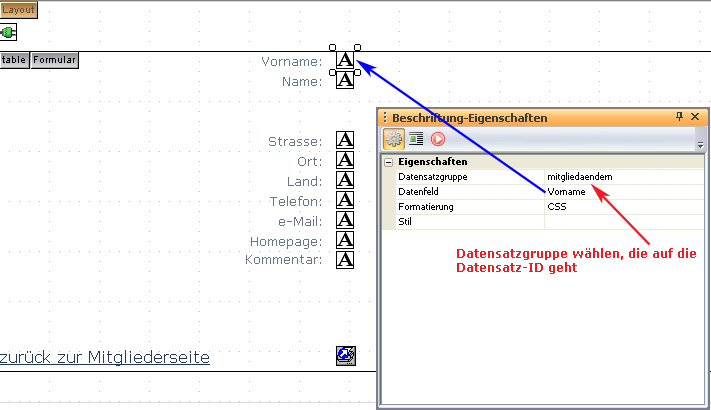Click the green plug connection icon

coord(8,33)
